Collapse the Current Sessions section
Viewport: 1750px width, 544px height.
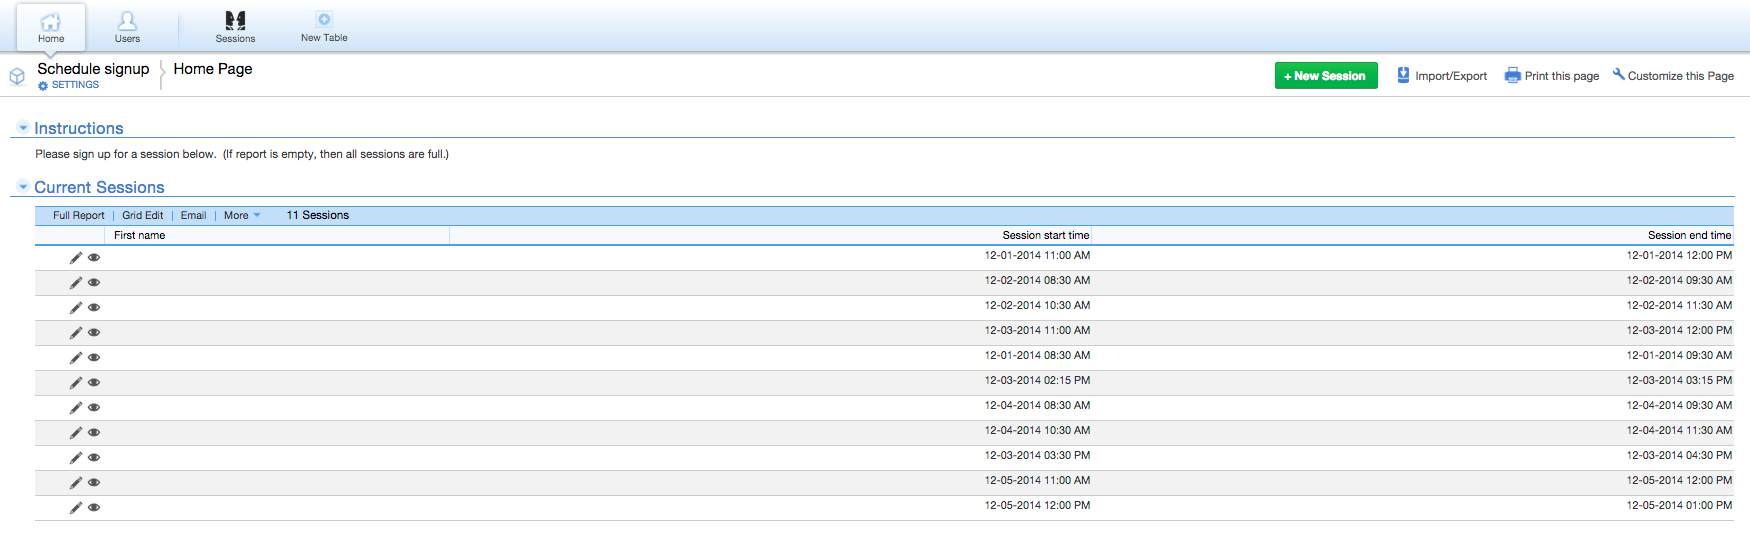pos(23,187)
